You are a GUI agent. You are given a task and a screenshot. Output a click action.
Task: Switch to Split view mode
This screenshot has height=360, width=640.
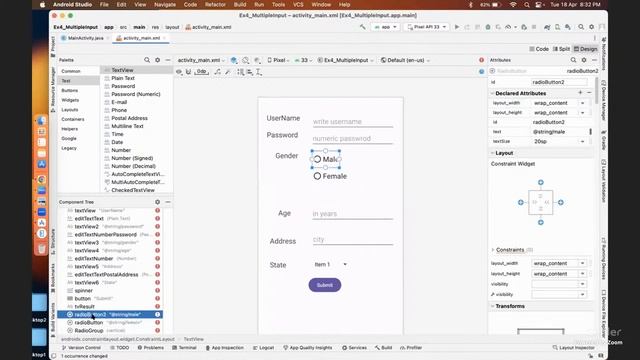tap(561, 49)
